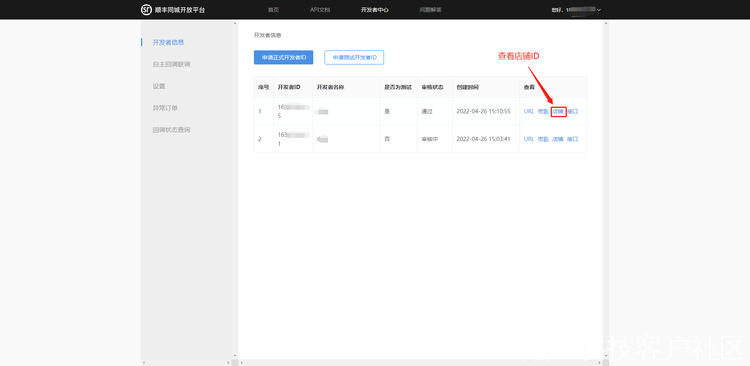Open the 问题解答 navigation tab
This screenshot has width=750, height=366.
click(430, 10)
